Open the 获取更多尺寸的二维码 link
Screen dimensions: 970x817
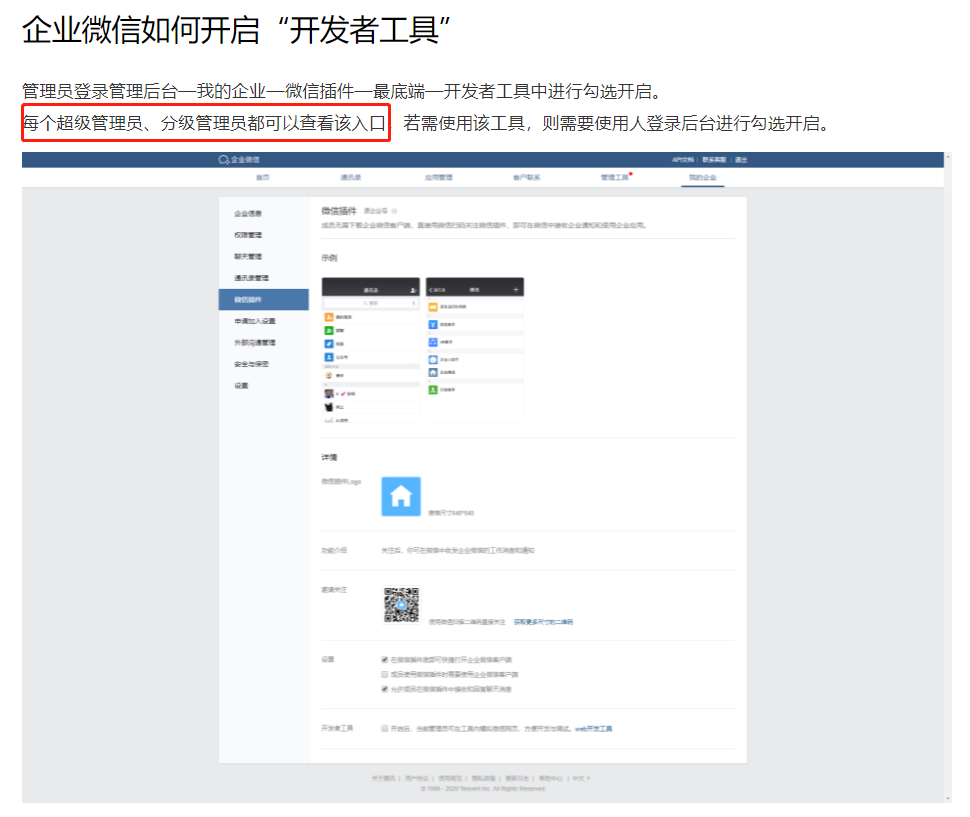click(x=543, y=622)
